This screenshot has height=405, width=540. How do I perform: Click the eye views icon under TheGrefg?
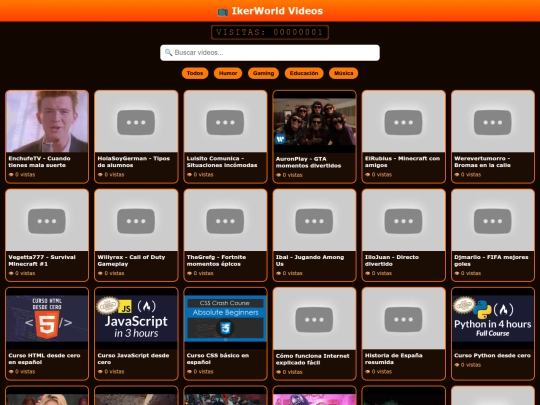[189, 273]
